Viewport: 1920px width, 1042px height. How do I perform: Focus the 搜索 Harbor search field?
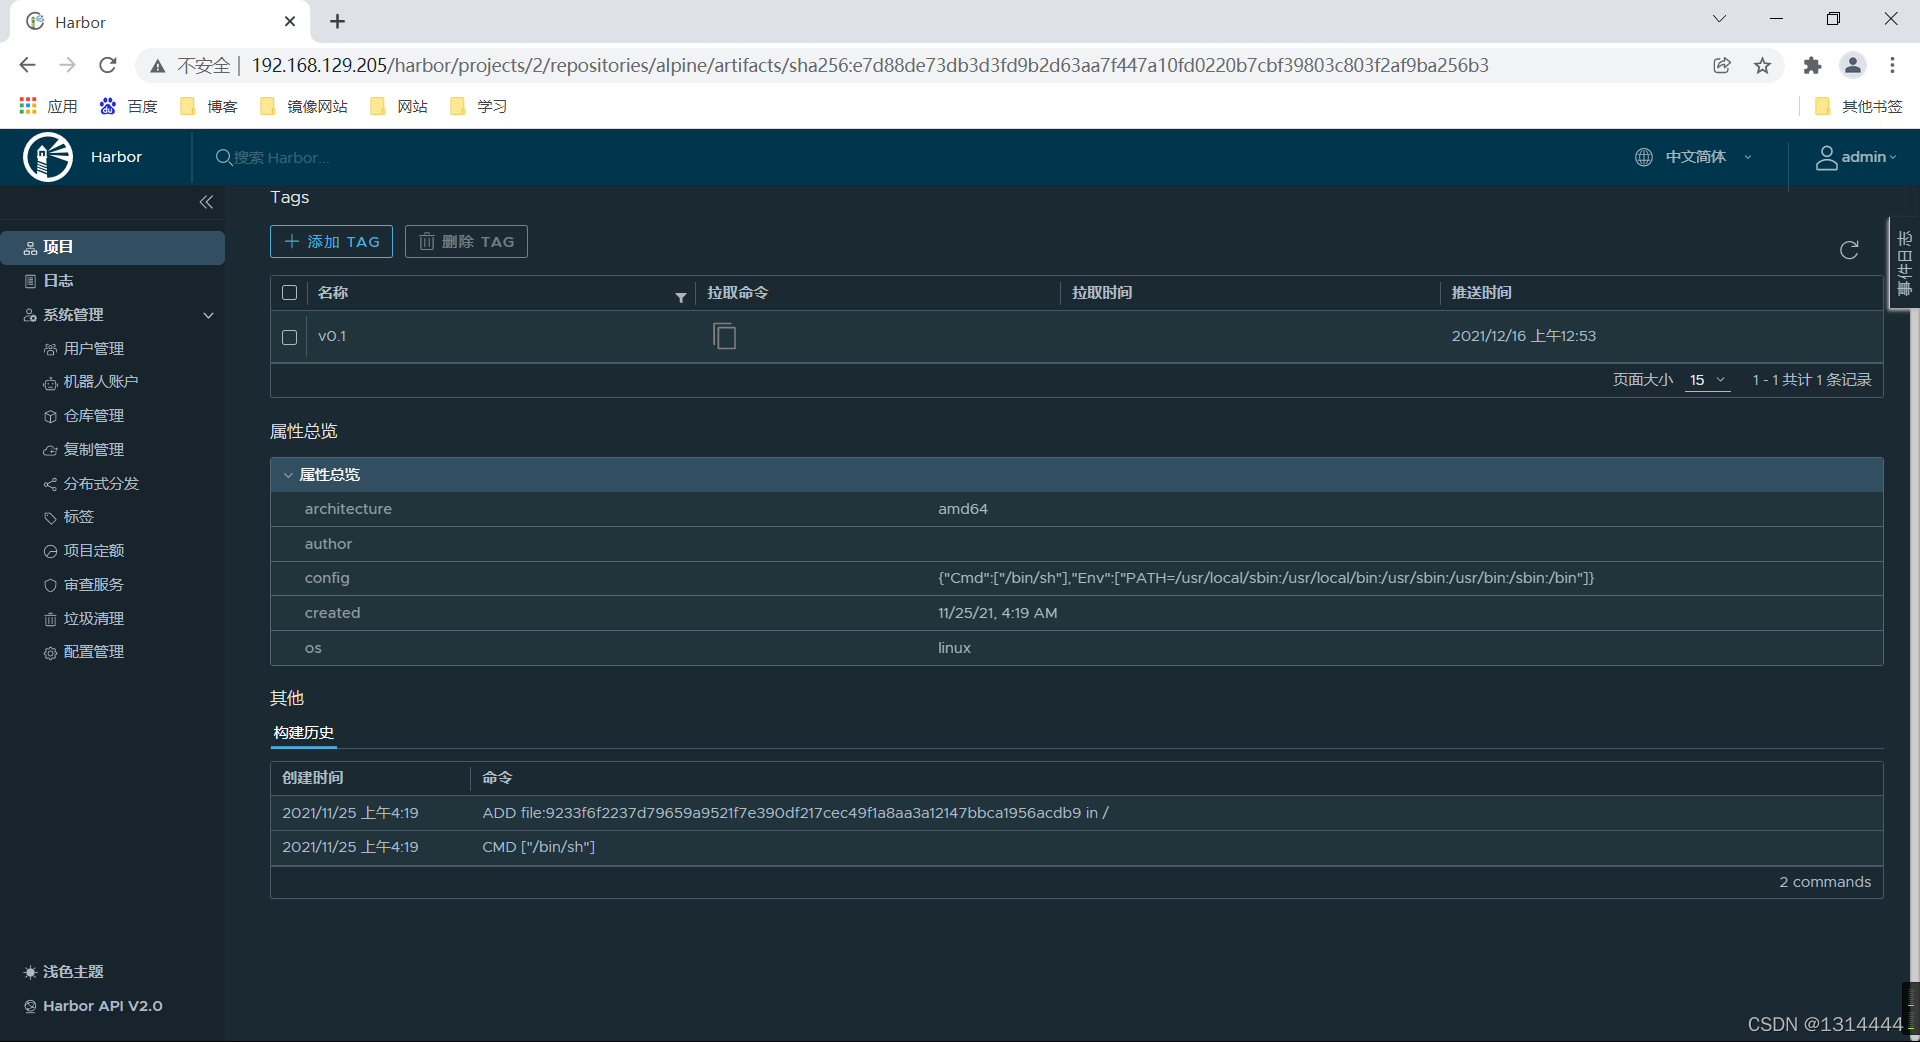click(x=282, y=158)
